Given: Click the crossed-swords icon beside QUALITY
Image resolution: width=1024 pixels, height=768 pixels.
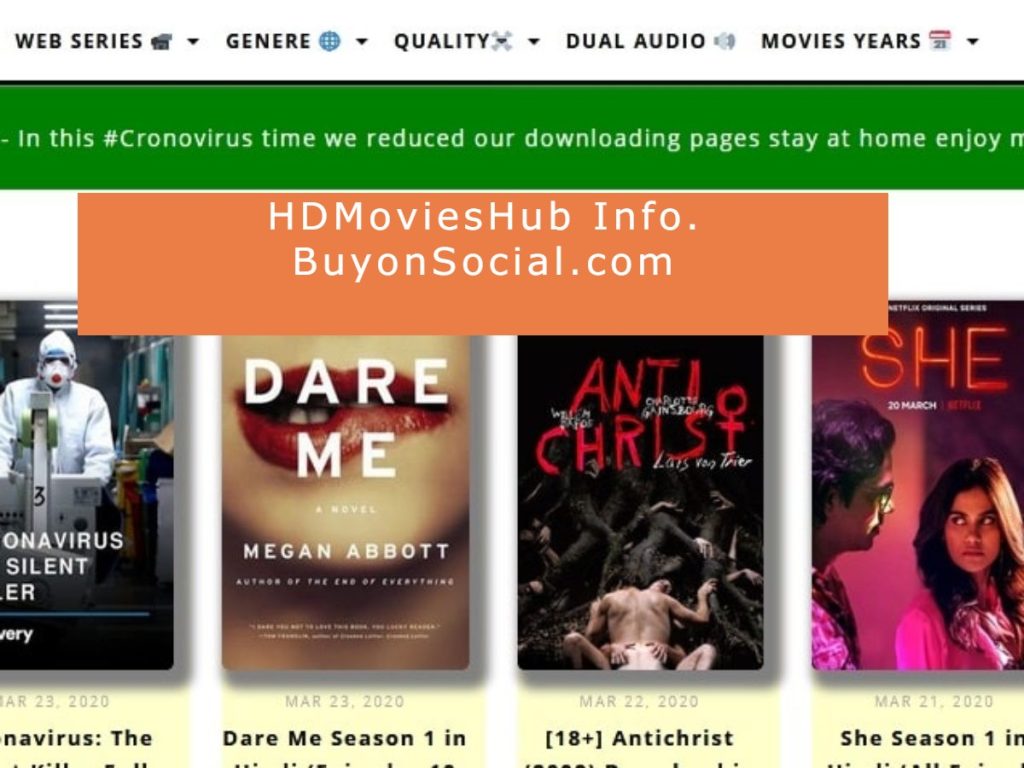Looking at the screenshot, I should tap(502, 42).
